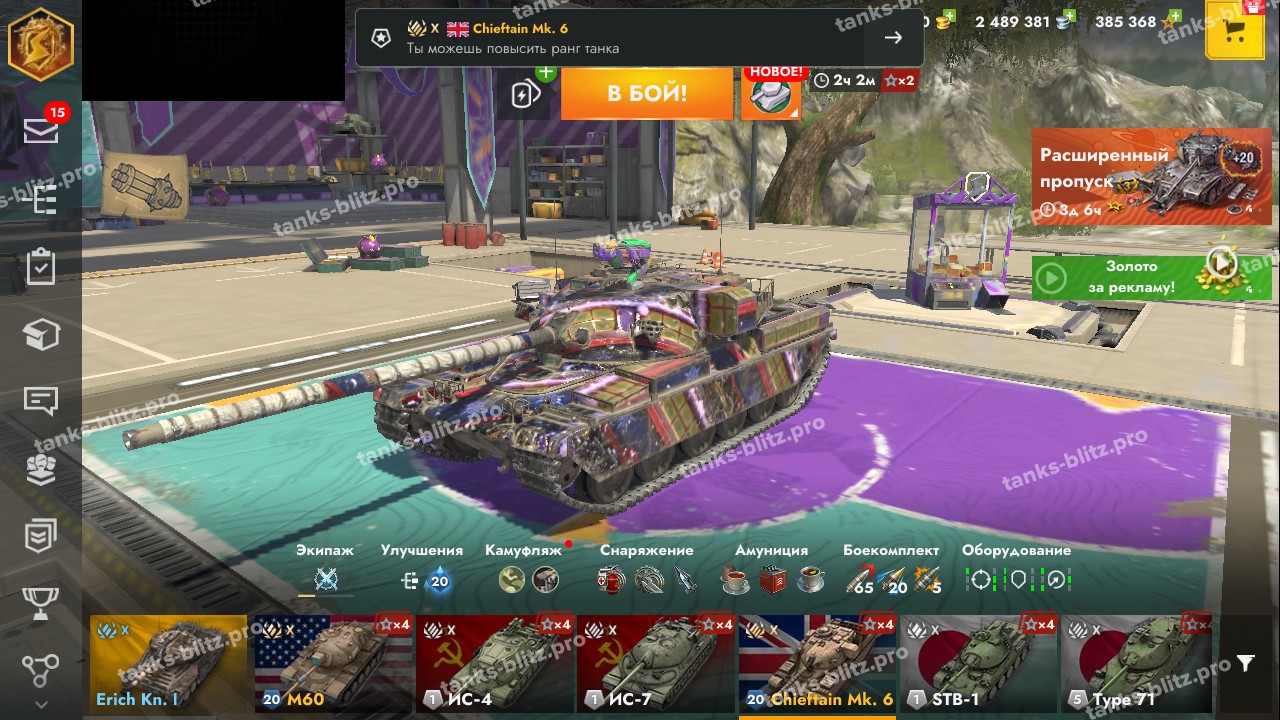Select the ИС-7 tank in carousel
Screen dimensions: 1280x720
pyautogui.click(x=656, y=663)
